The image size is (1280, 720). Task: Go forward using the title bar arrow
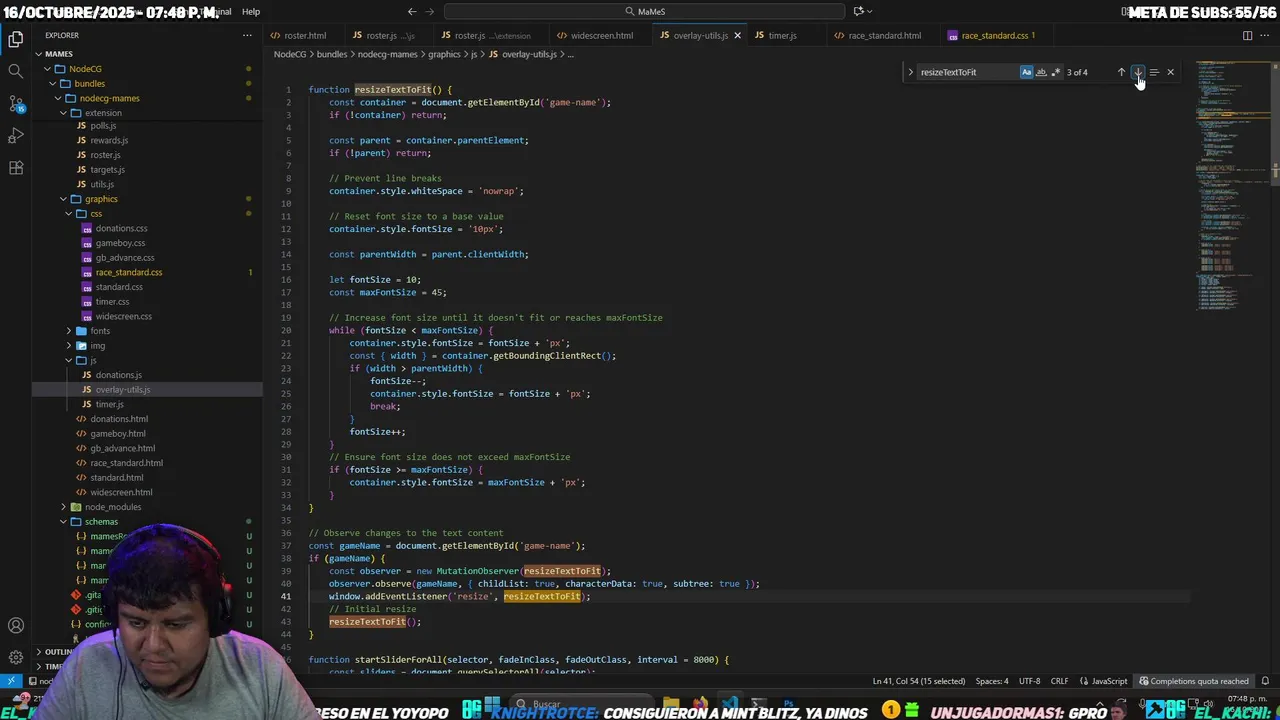(431, 11)
